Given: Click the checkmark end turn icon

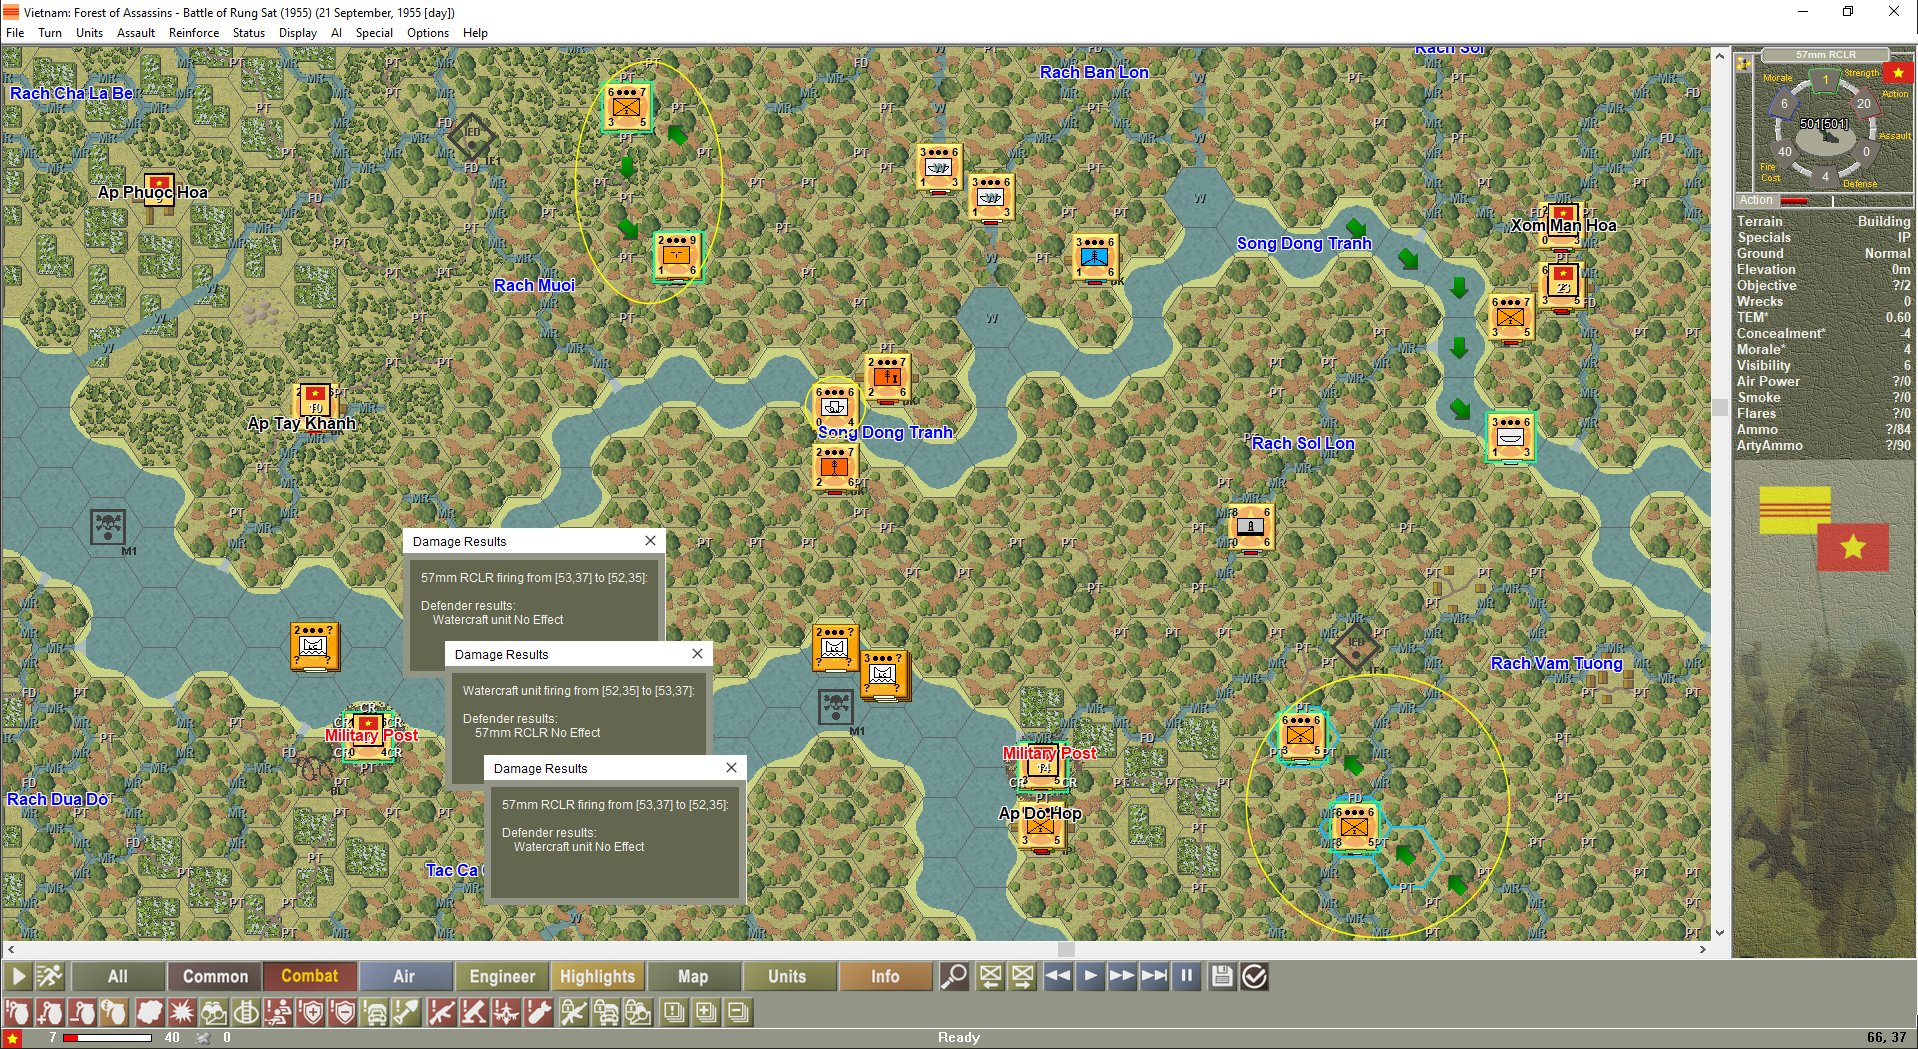Looking at the screenshot, I should pos(1254,976).
